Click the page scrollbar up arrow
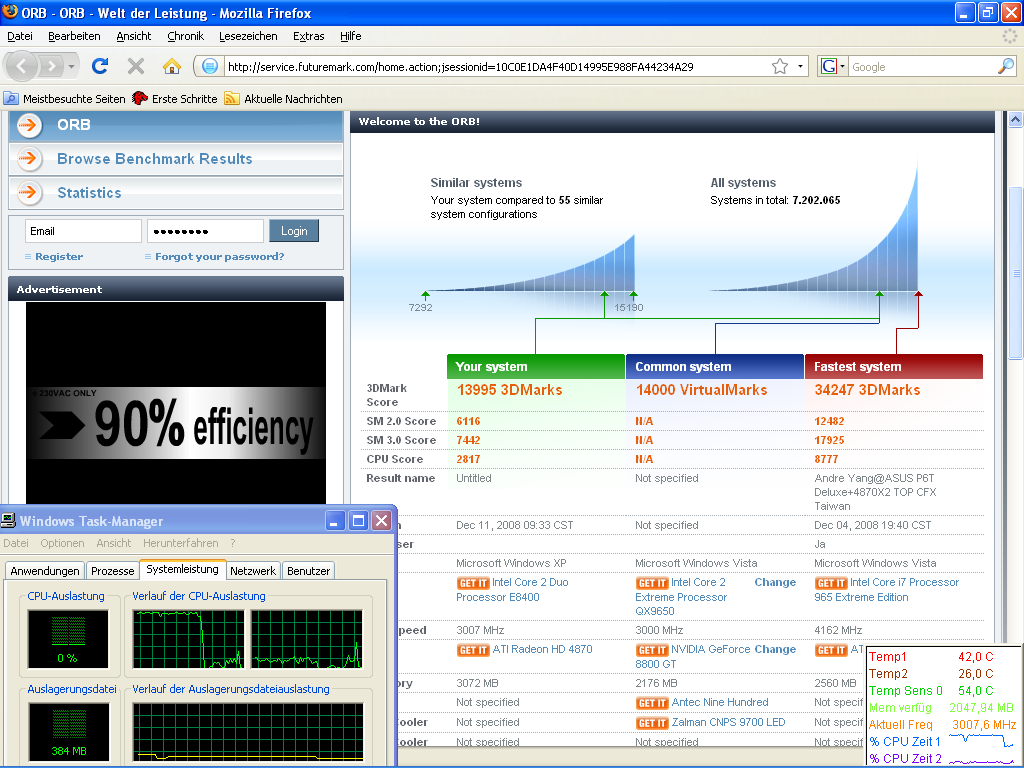 (1016, 120)
